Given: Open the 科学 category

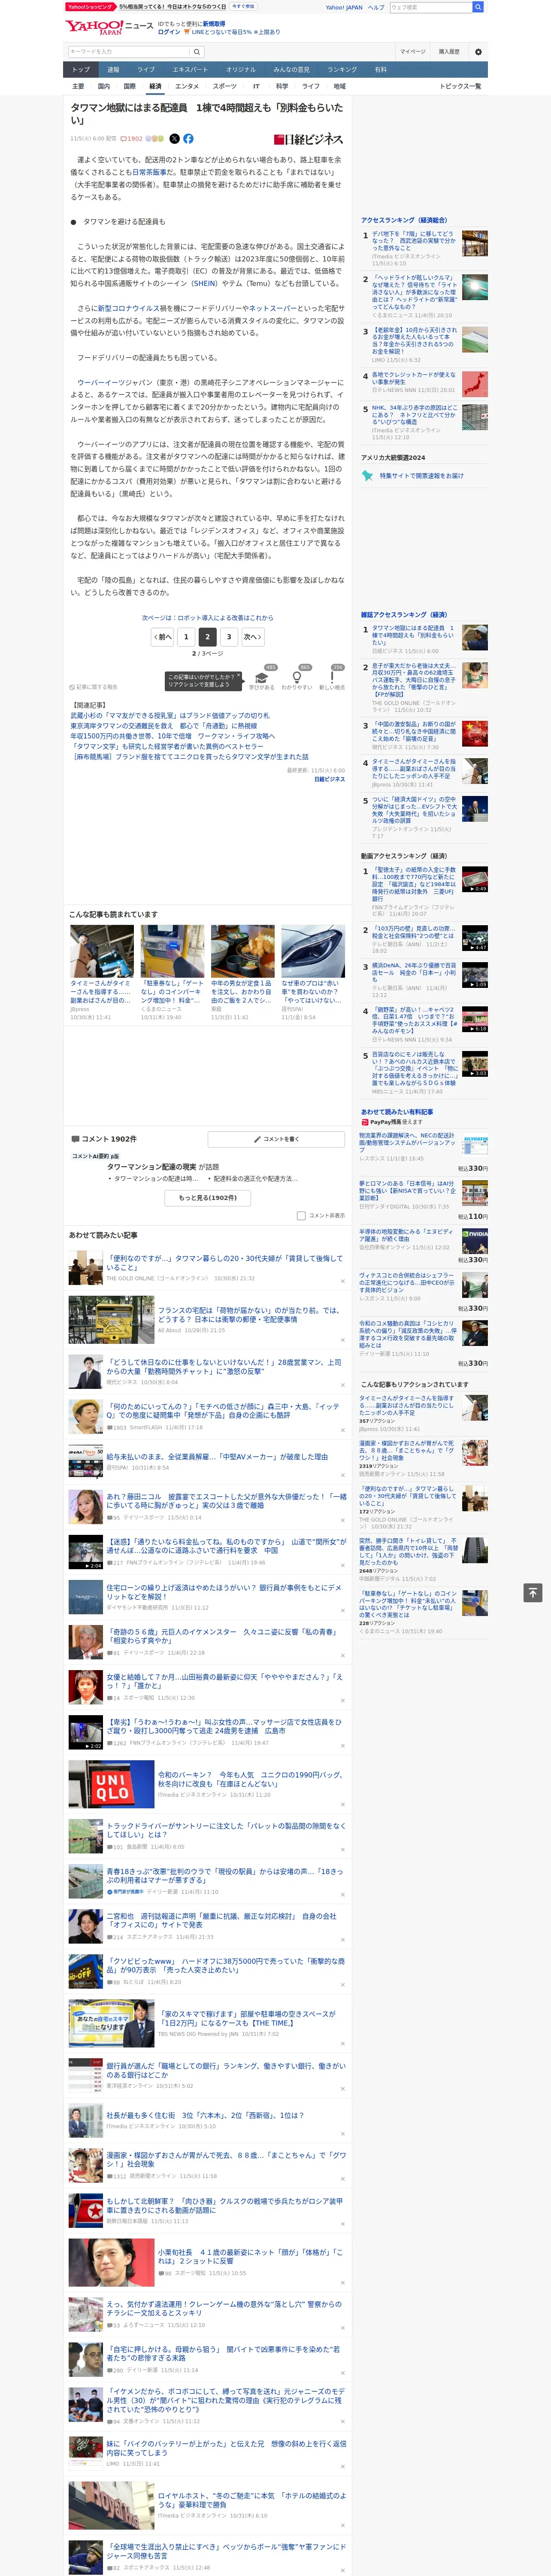Looking at the screenshot, I should click(x=282, y=86).
